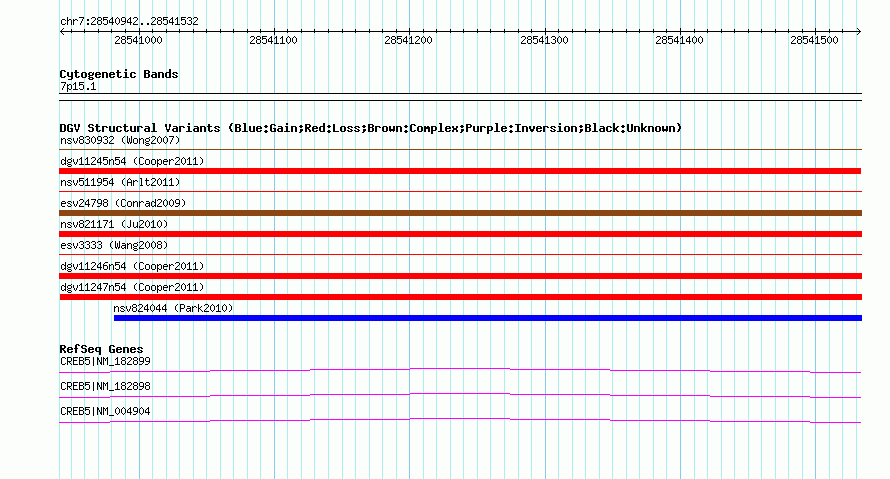Click the red dgv11247n54 loss bar
The image size is (890, 479).
(x=460, y=297)
